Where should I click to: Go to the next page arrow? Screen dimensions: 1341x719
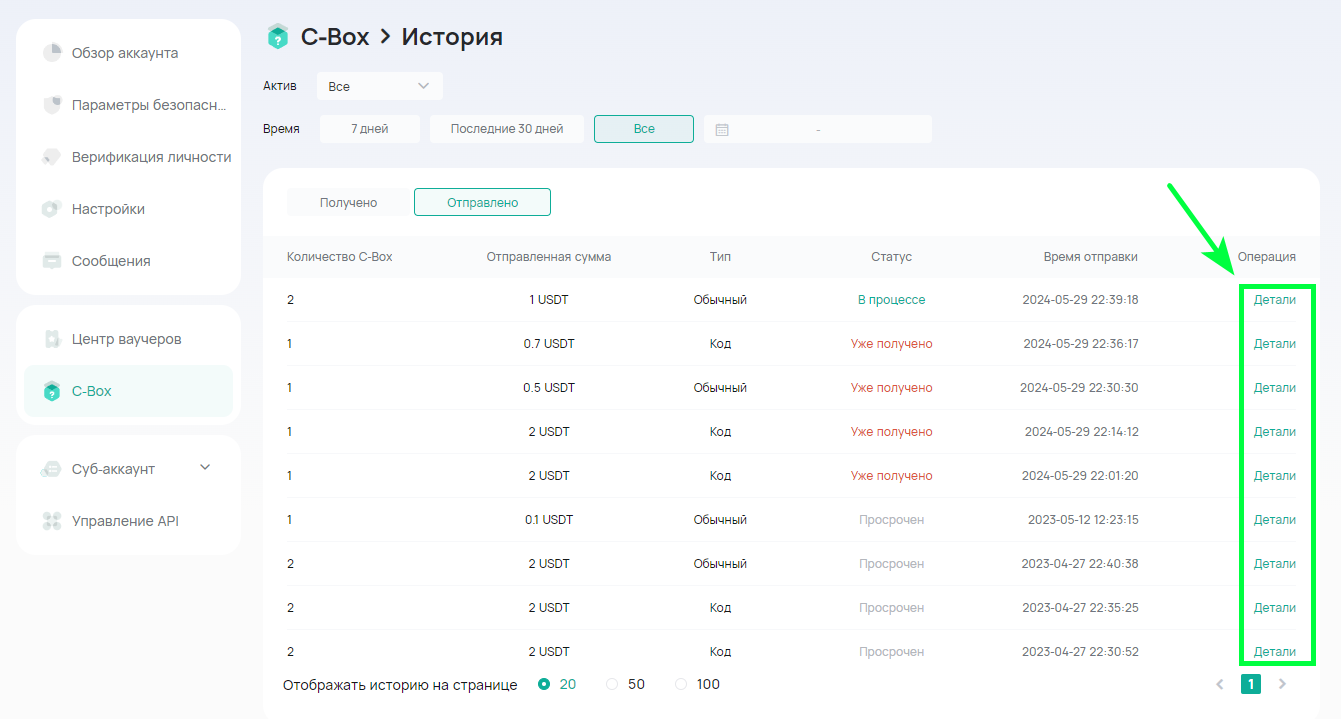(1283, 684)
